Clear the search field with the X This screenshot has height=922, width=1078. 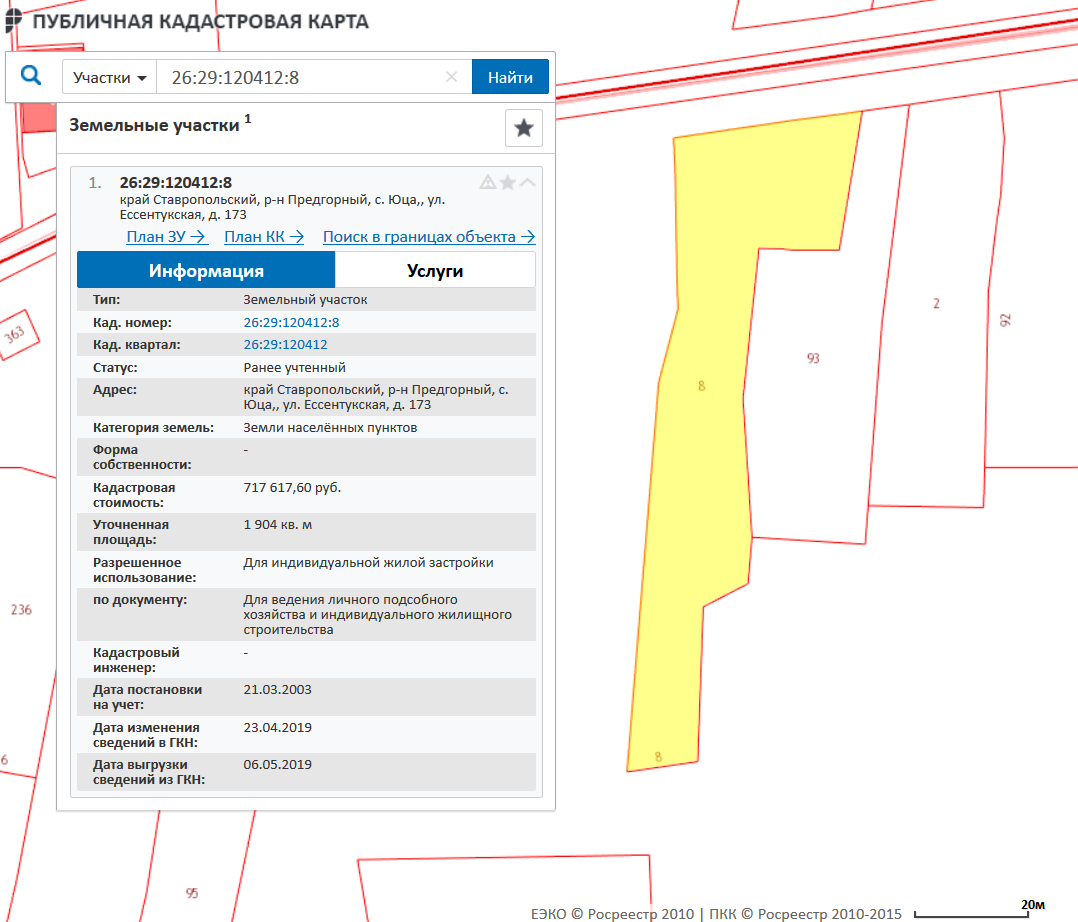(x=451, y=77)
